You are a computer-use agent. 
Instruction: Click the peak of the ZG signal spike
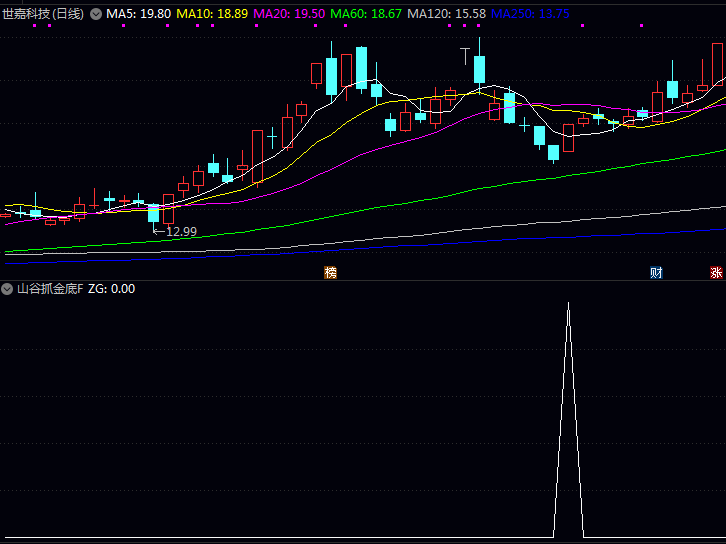[568, 304]
